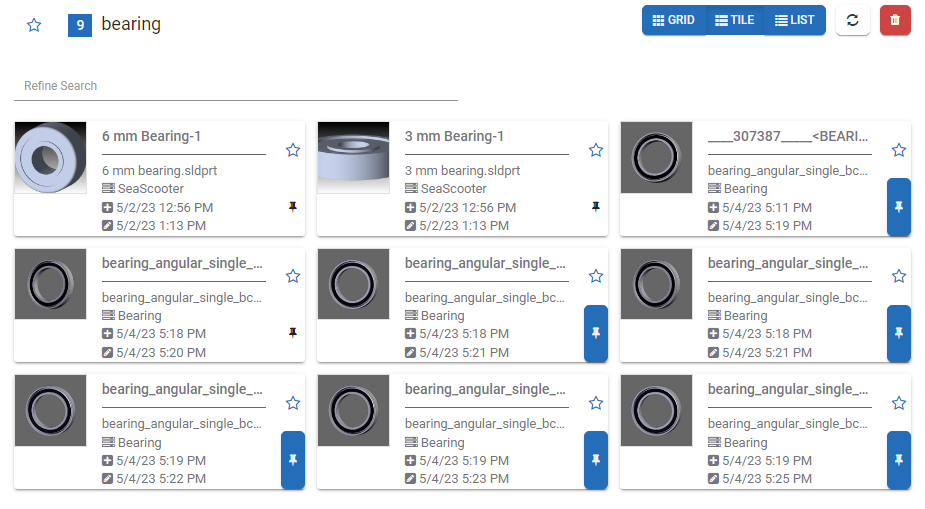Toggle blue pin on card modified 5:23 PM
The height and width of the screenshot is (509, 925).
coord(596,460)
